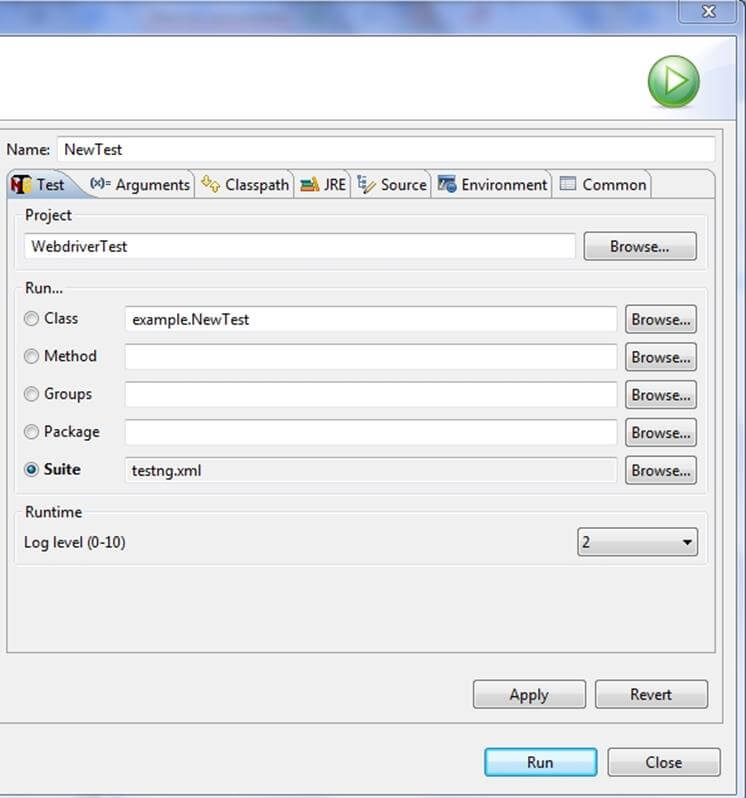
Task: Run the NewTest configuration
Action: (x=540, y=762)
